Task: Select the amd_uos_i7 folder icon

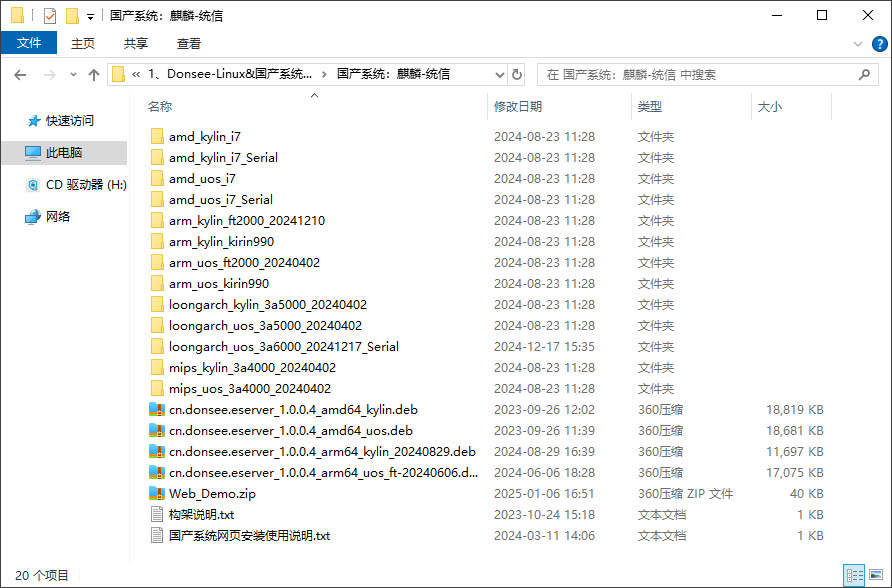Action: (158, 179)
